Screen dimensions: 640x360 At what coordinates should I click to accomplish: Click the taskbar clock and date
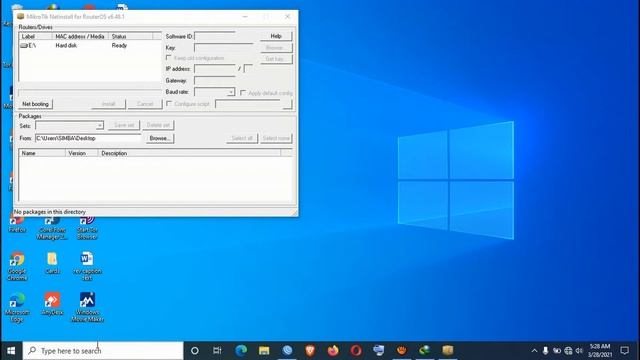[600, 351]
